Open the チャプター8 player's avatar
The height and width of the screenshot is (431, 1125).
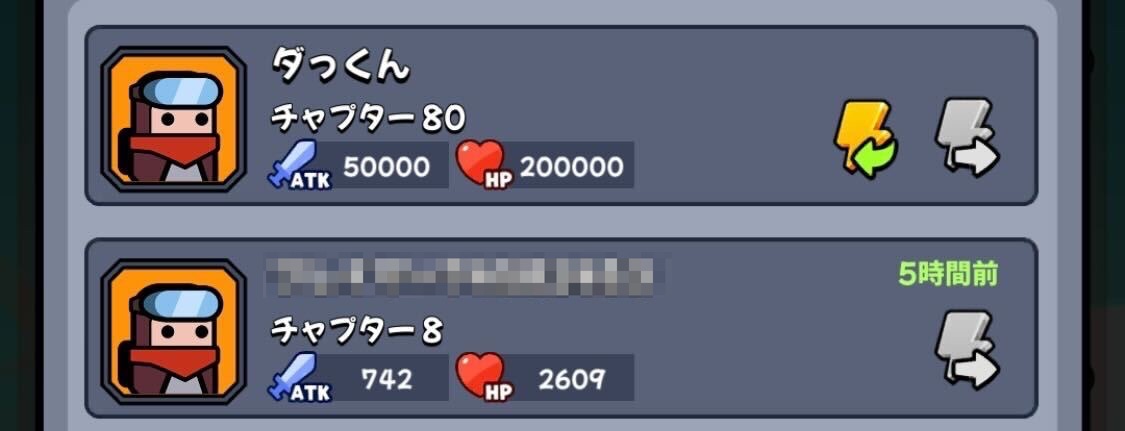tap(174, 331)
